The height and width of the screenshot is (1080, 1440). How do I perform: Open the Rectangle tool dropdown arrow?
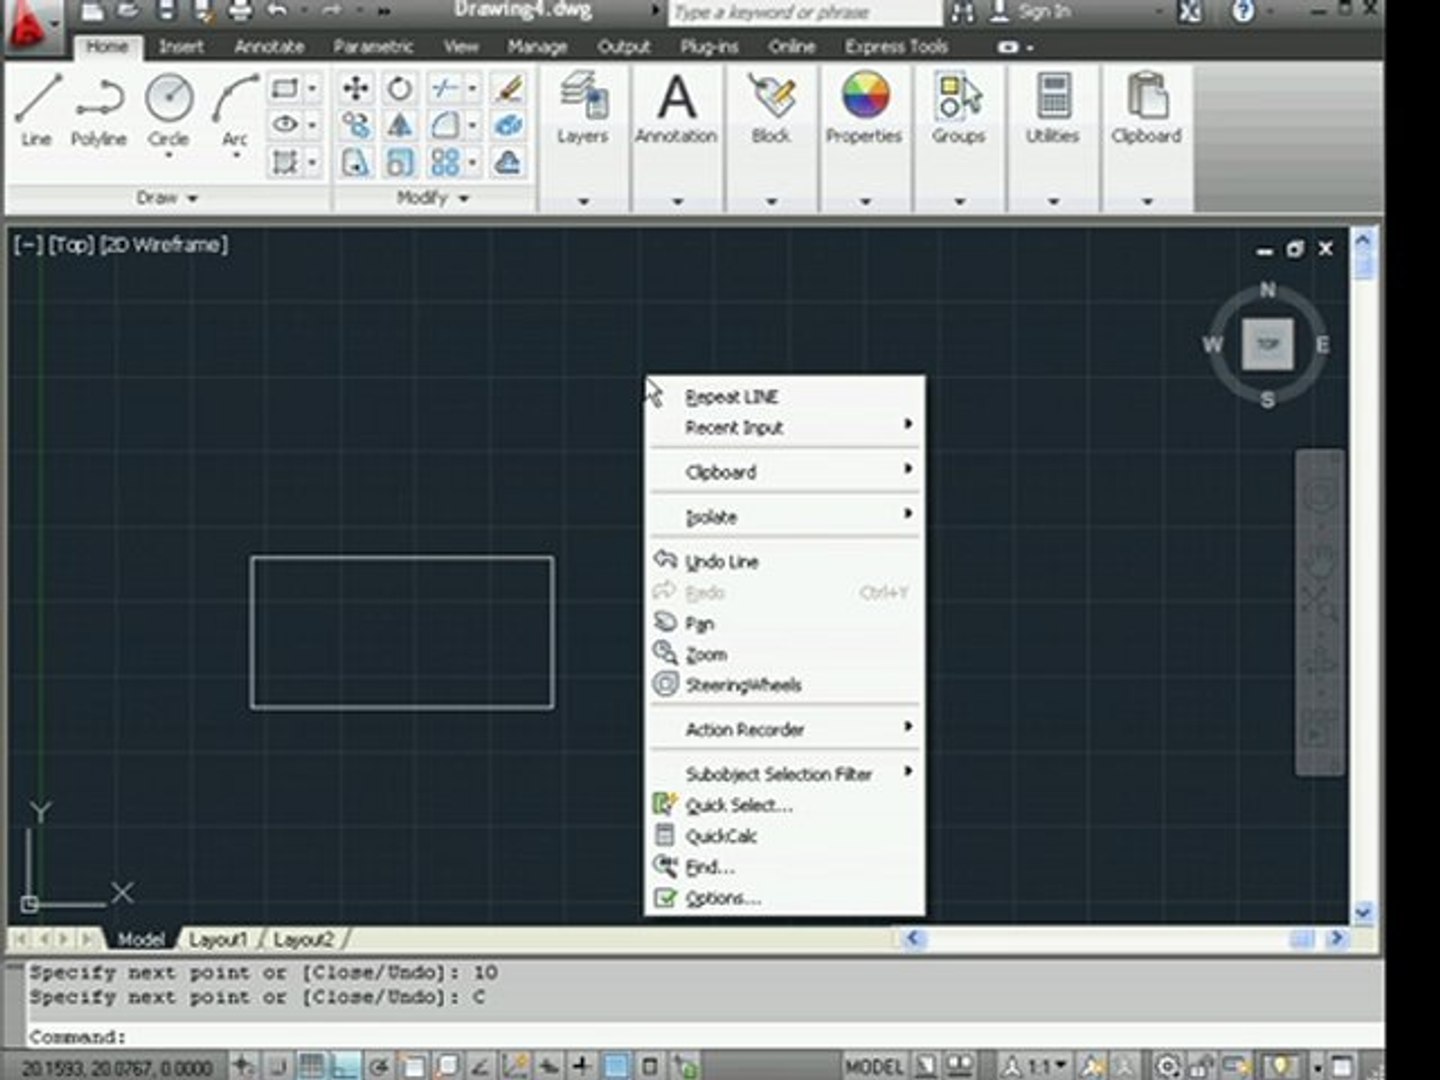coord(312,89)
